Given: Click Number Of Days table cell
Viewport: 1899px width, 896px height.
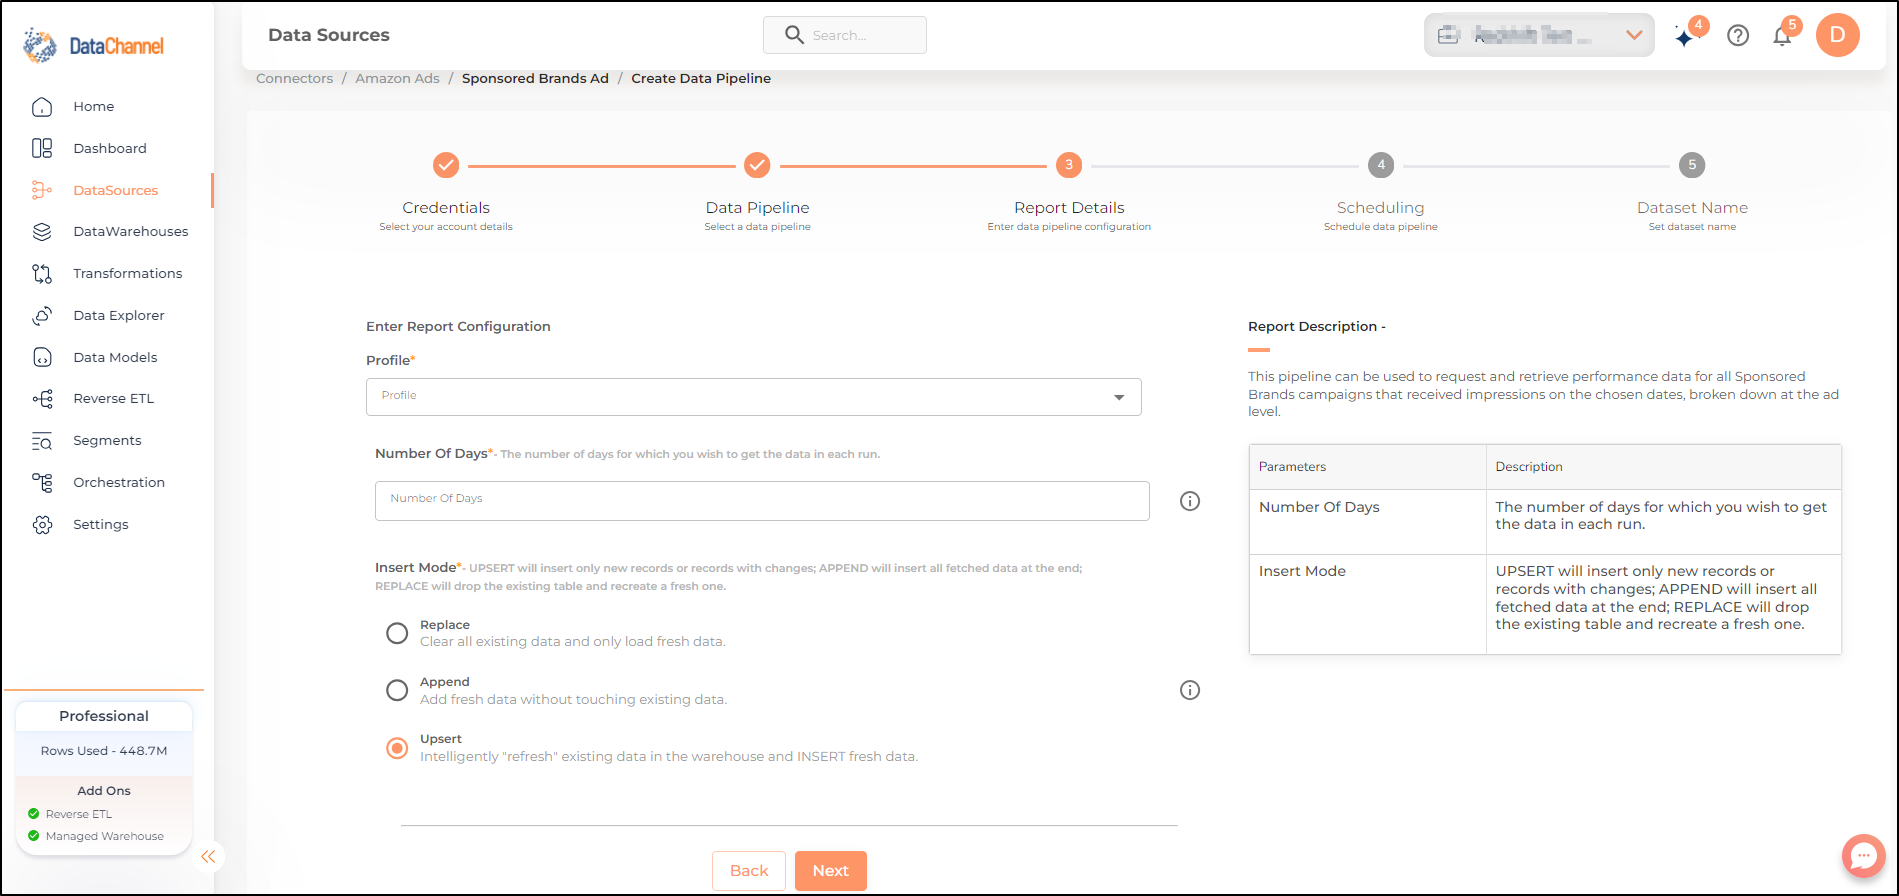Looking at the screenshot, I should [x=1367, y=522].
